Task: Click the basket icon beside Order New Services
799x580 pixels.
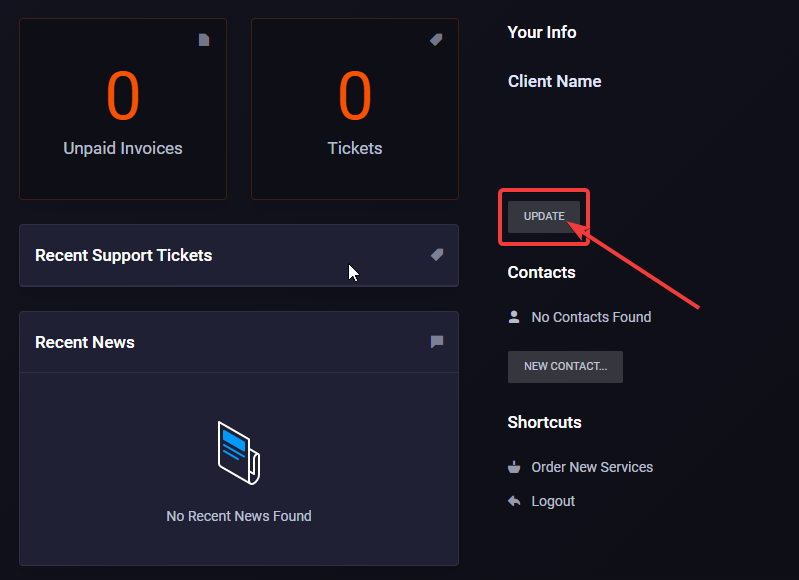Action: click(514, 467)
